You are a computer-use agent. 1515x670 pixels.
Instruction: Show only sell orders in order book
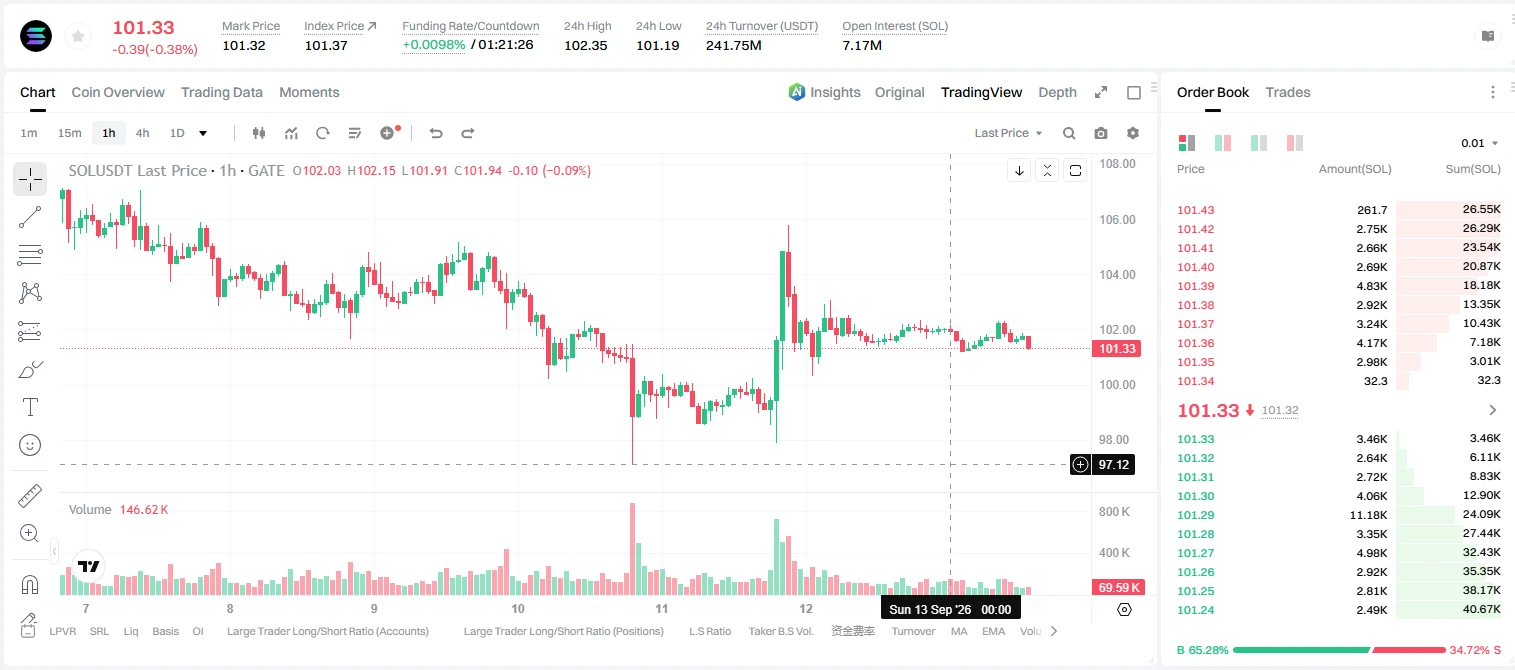pyautogui.click(x=1295, y=143)
